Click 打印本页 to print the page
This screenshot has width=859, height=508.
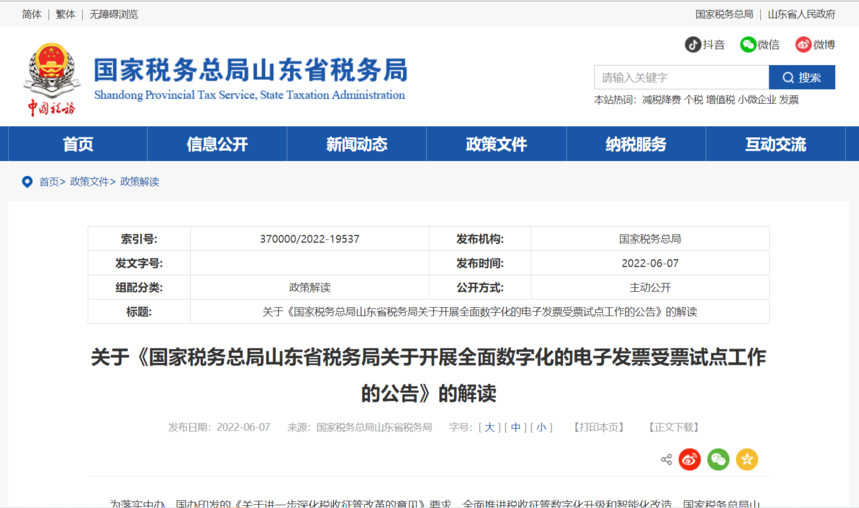click(599, 428)
